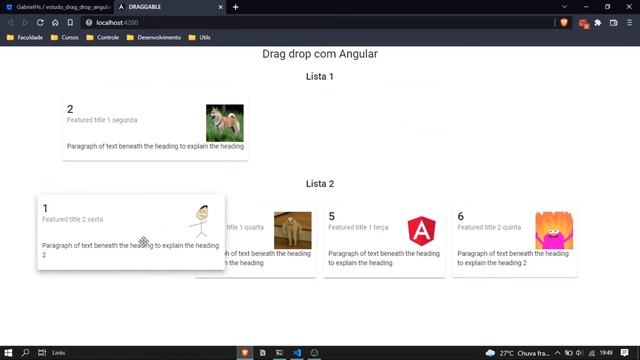Click 'Featured title 2 quinta' subtitle

[489, 227]
